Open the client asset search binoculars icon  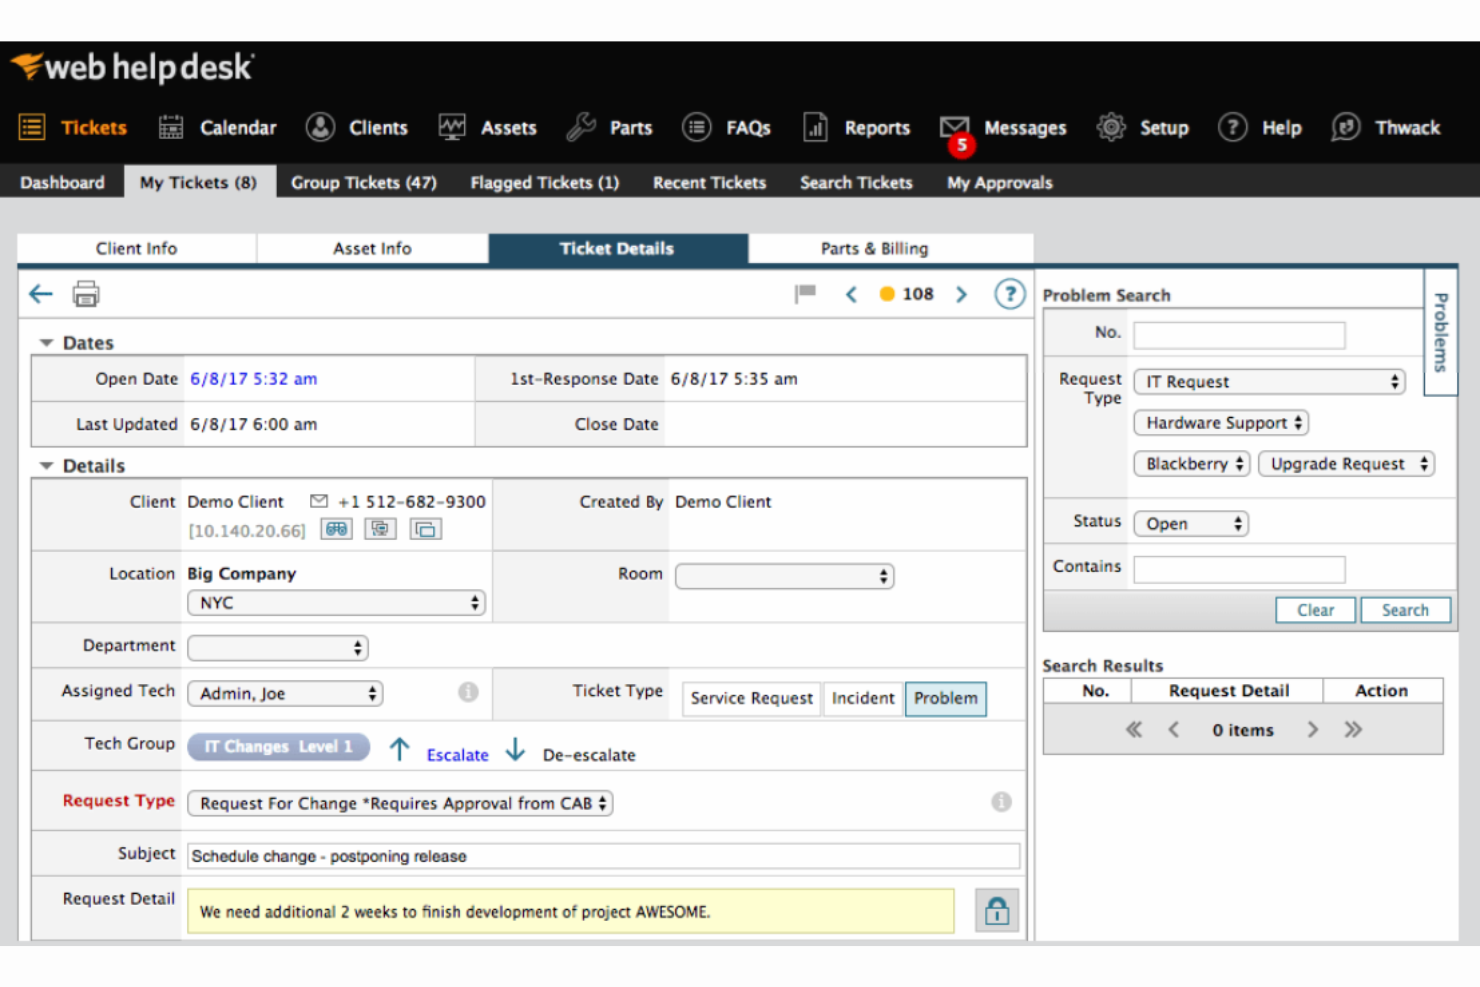(336, 529)
